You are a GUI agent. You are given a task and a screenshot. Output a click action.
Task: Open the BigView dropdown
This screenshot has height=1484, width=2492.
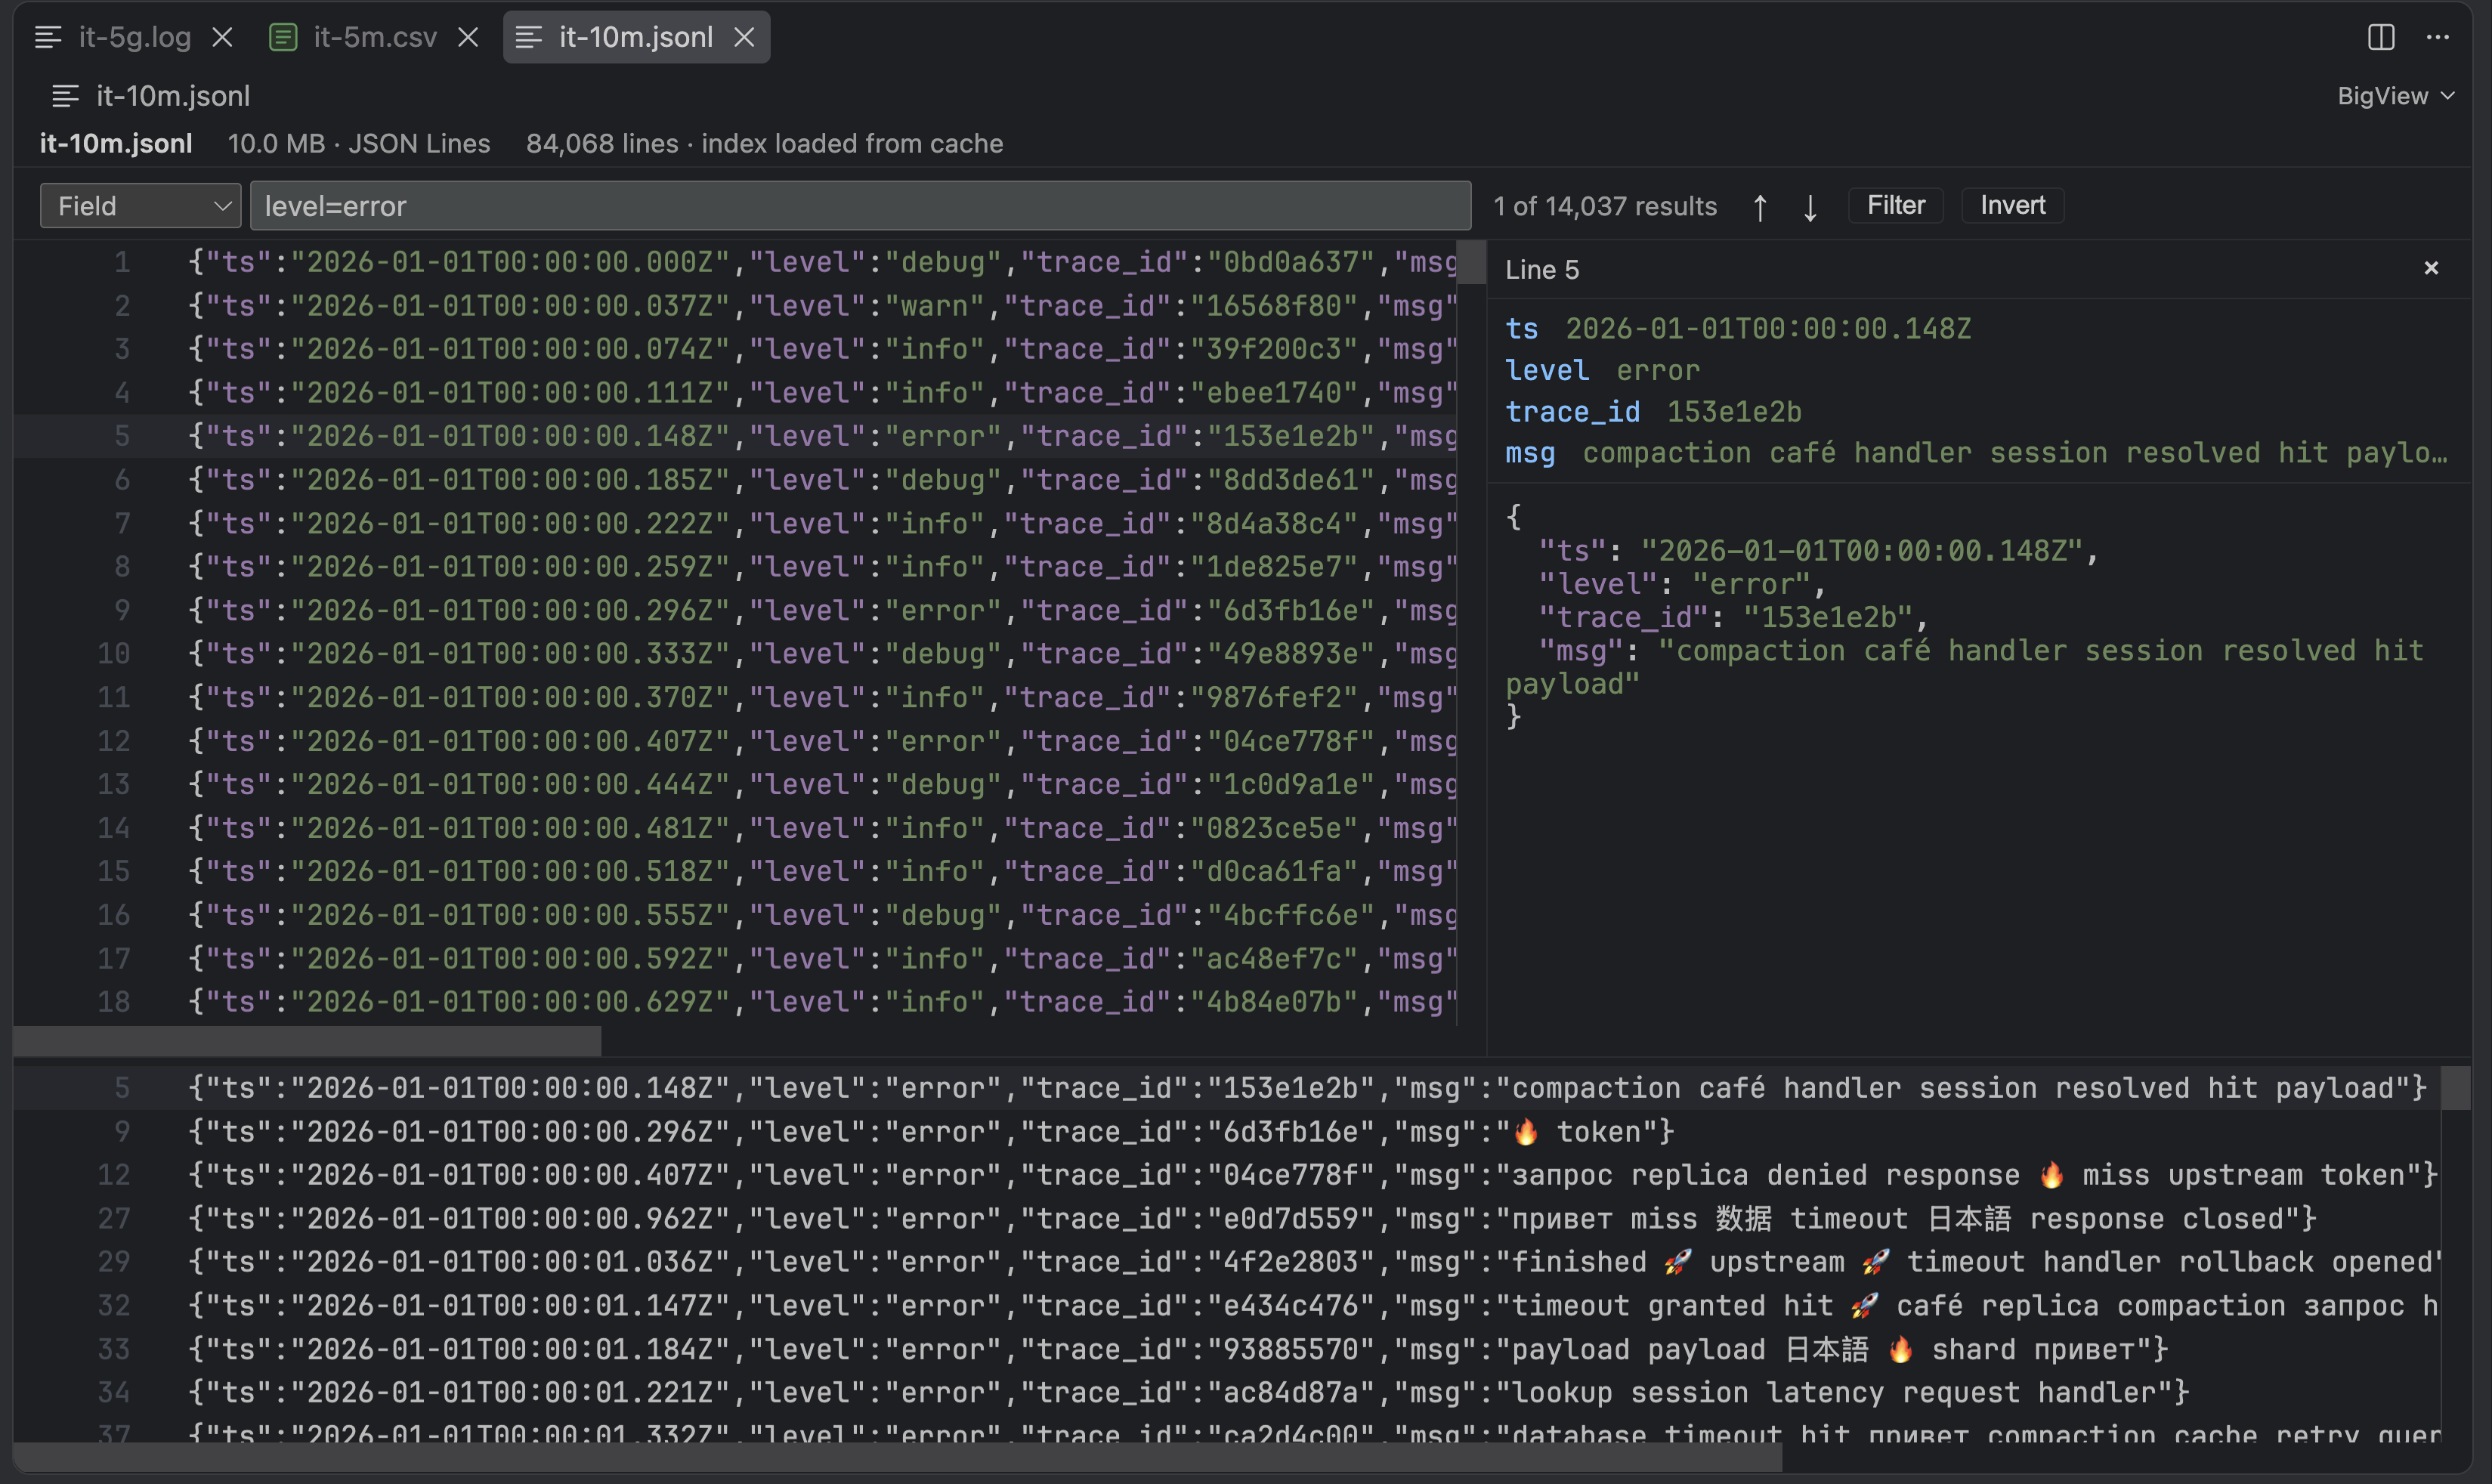tap(2396, 96)
